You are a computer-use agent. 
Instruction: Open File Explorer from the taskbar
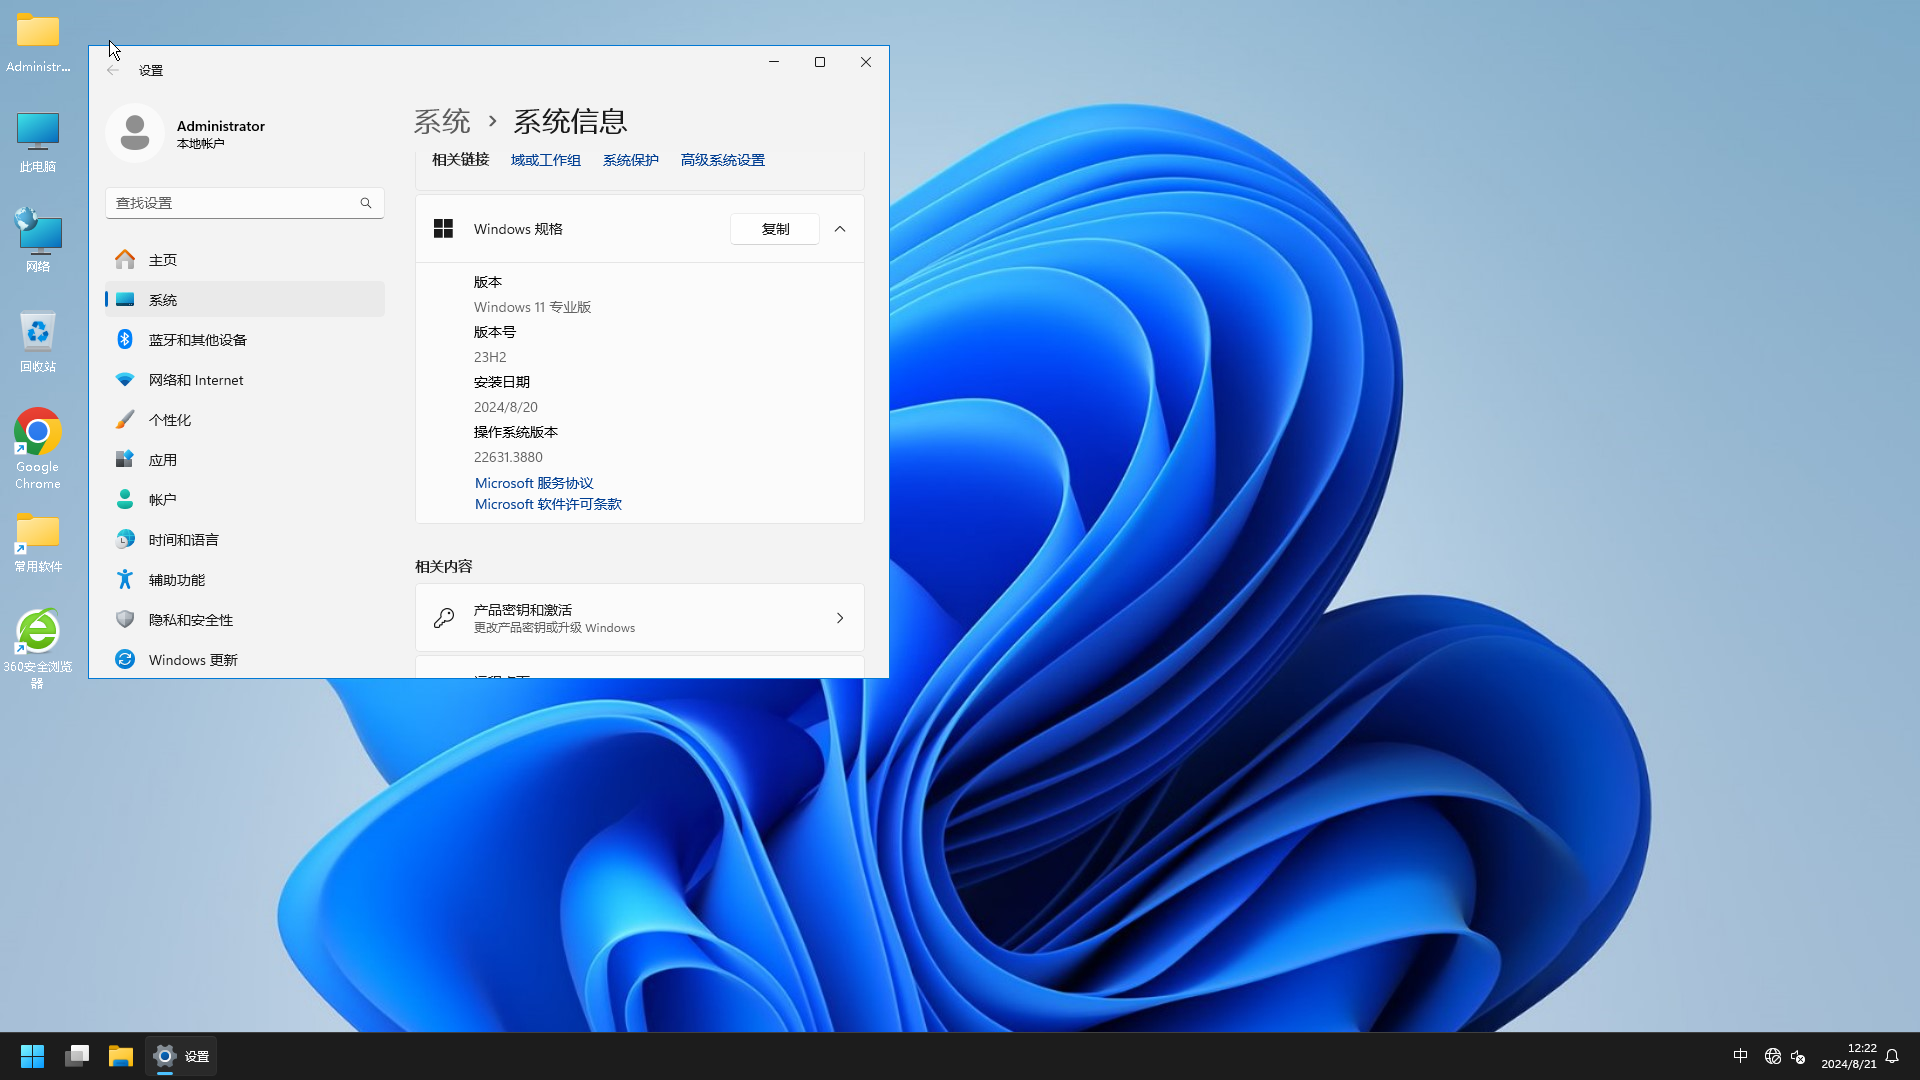pos(121,1056)
